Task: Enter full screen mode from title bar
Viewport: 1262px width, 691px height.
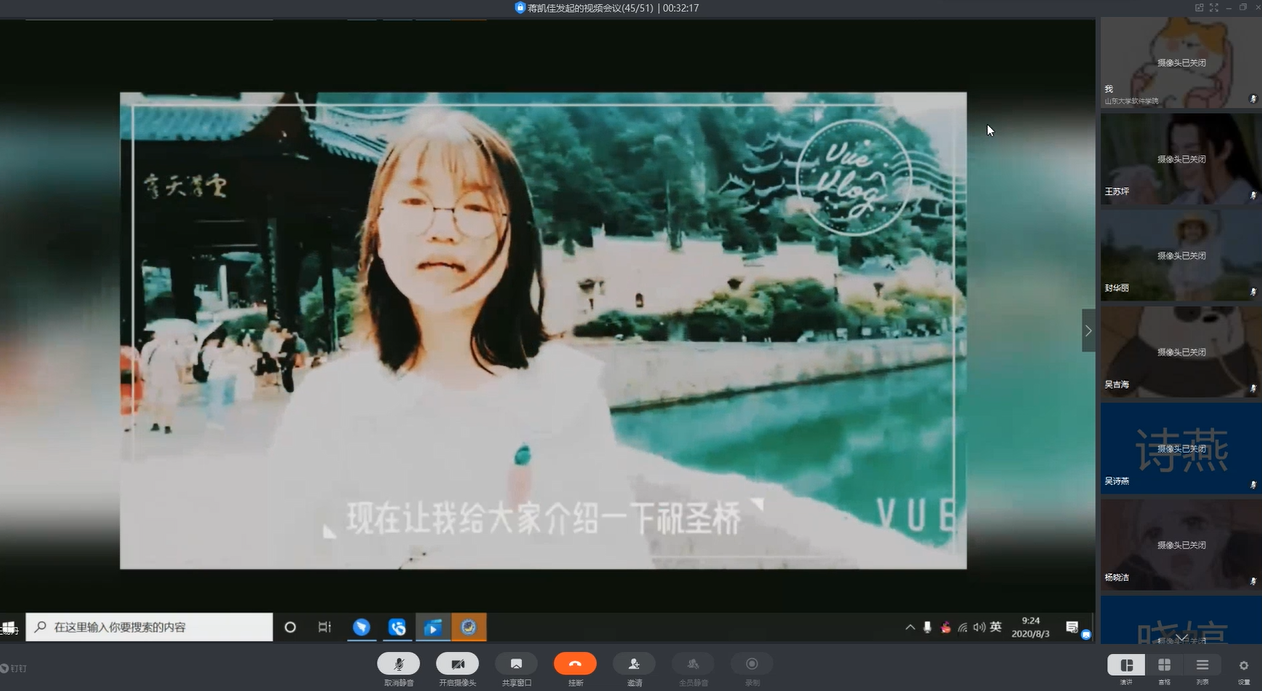Action: 1214,8
